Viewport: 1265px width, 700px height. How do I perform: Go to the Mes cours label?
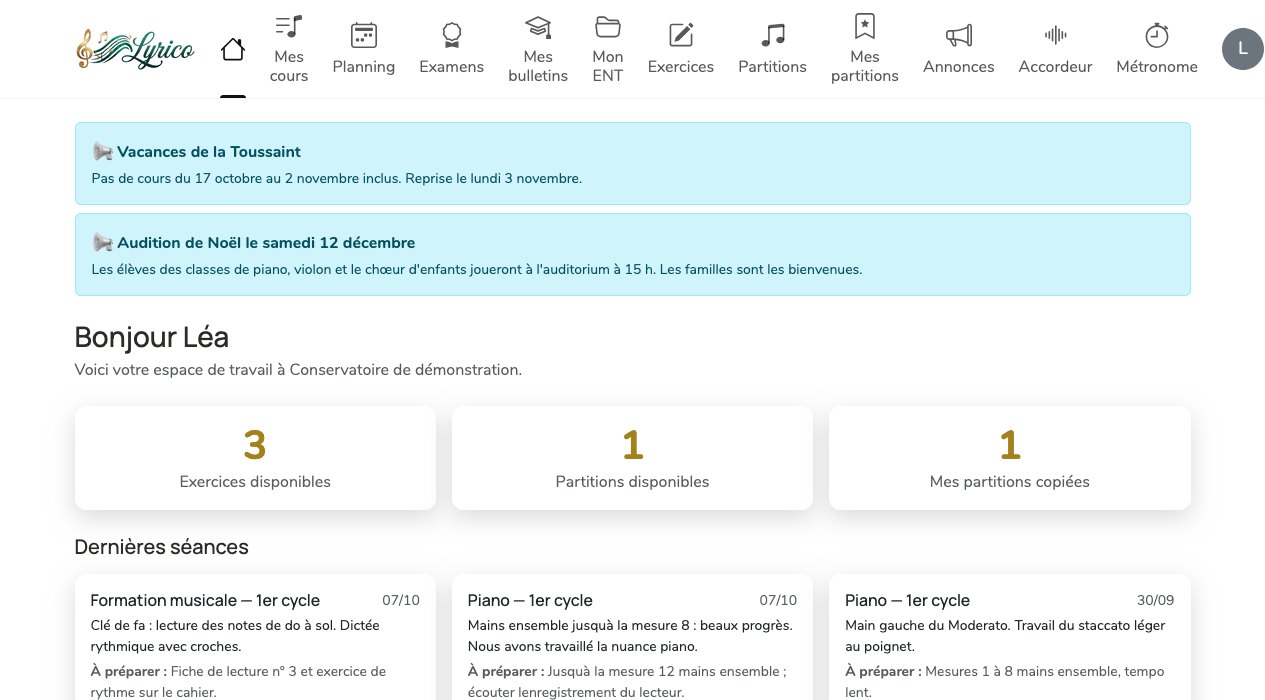click(289, 67)
